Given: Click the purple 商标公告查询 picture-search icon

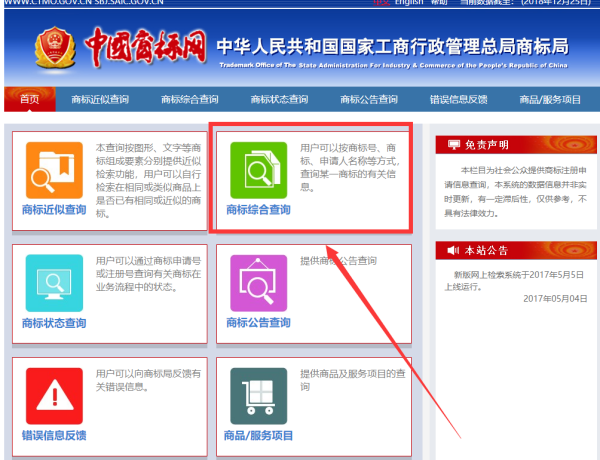Looking at the screenshot, I should tap(259, 283).
